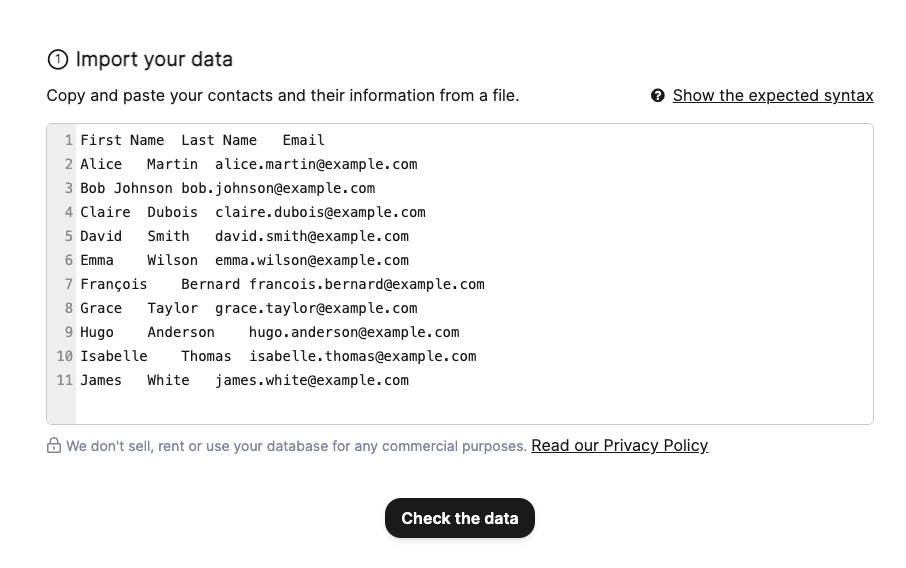Click the David Smith row
Image resolution: width=906 pixels, height=568 pixels.
244,236
